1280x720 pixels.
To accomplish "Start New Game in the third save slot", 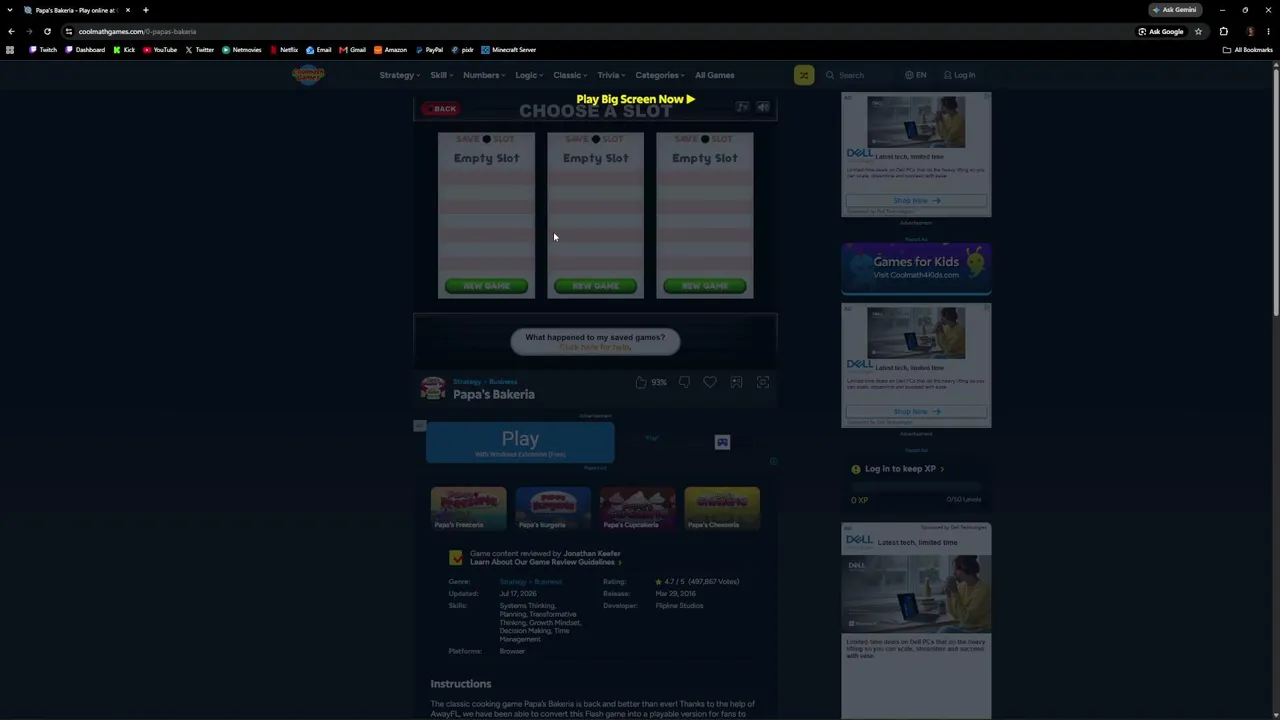I will 705,286.
